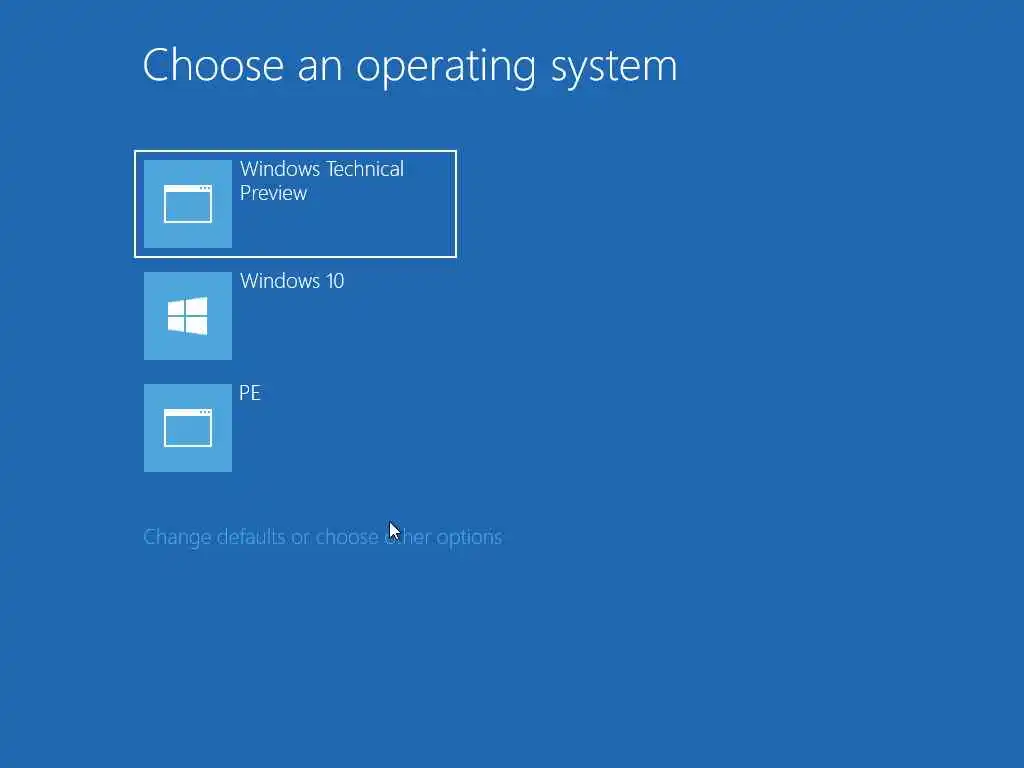The image size is (1024, 768).
Task: Click the PE window tile icon
Action: click(x=187, y=428)
